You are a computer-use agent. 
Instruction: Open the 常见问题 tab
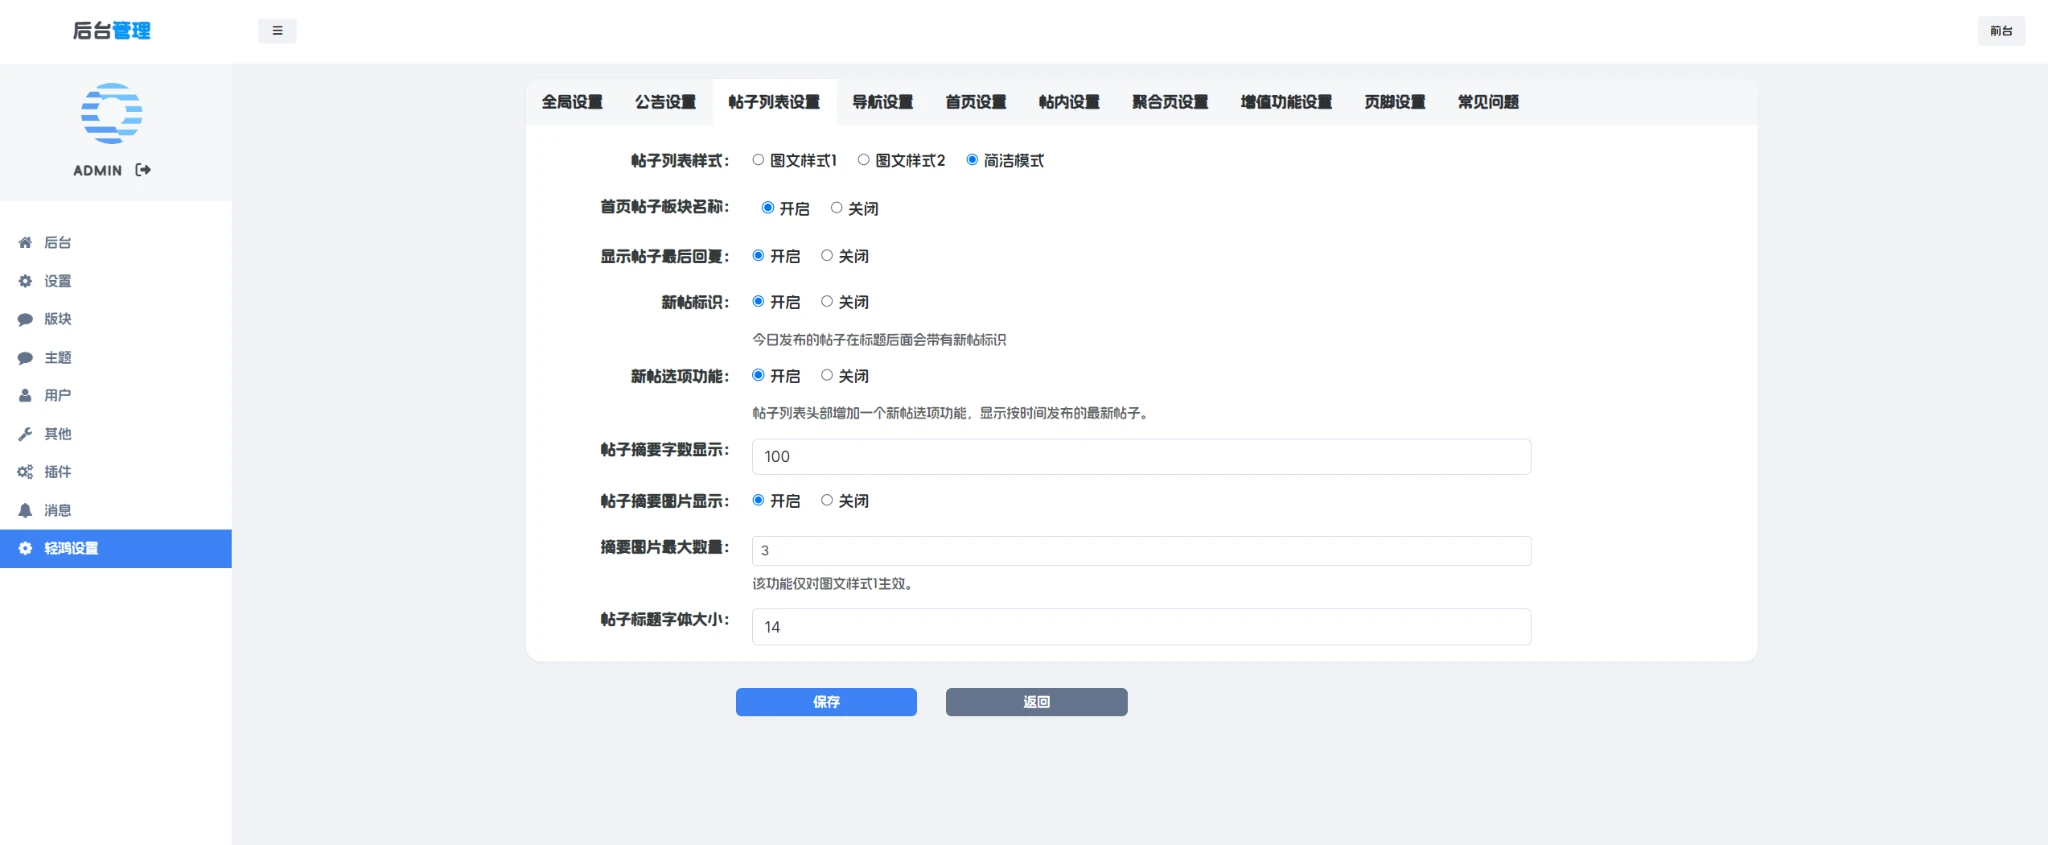1488,102
